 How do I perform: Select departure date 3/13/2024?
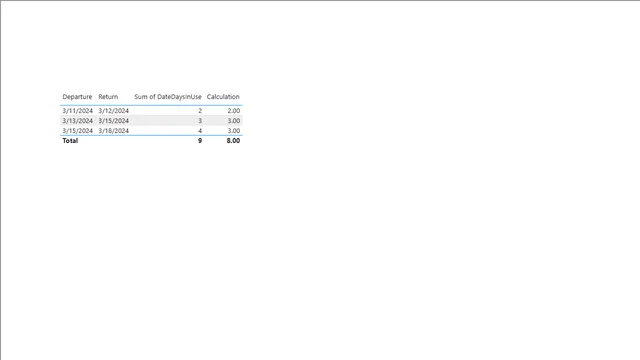click(78, 121)
